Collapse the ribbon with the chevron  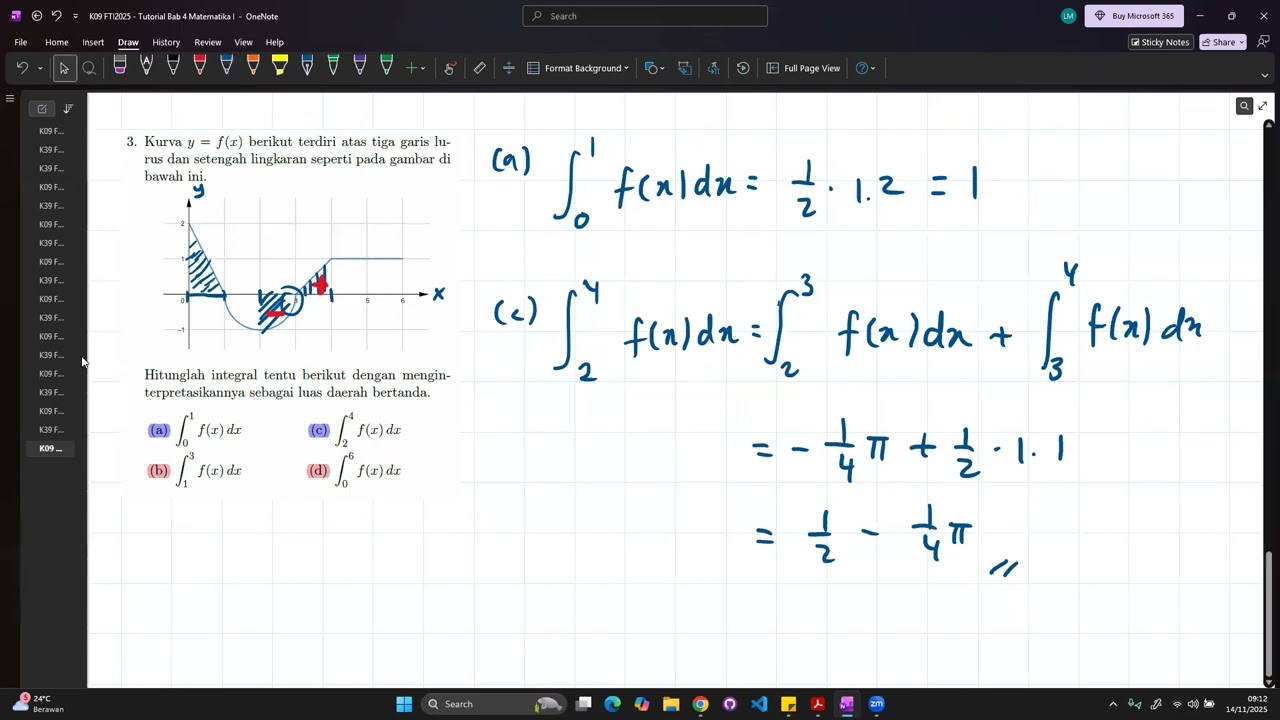[x=1265, y=75]
